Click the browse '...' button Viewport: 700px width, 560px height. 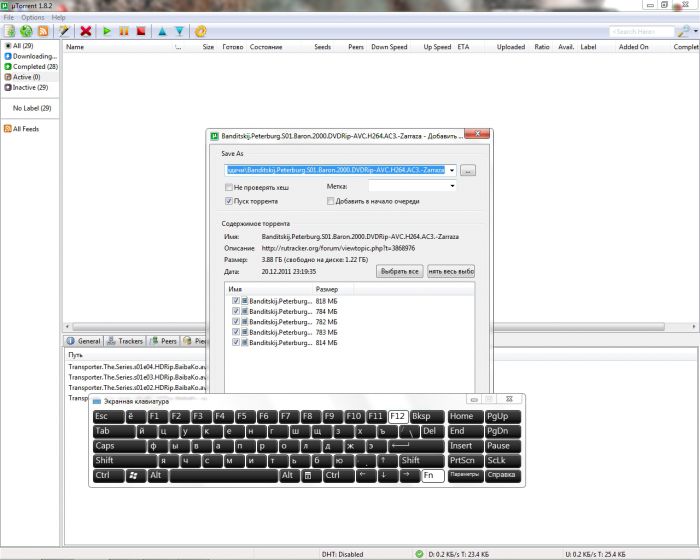point(468,171)
